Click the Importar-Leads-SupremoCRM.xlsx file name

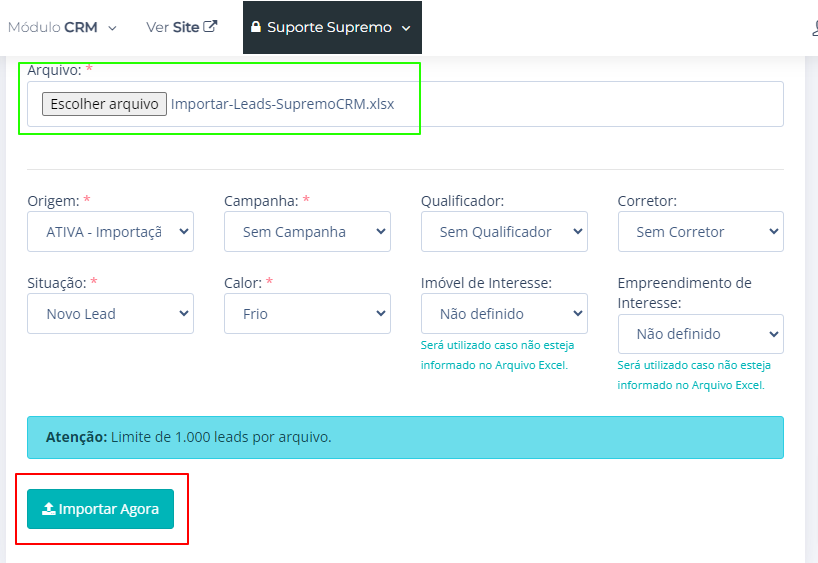pos(282,103)
